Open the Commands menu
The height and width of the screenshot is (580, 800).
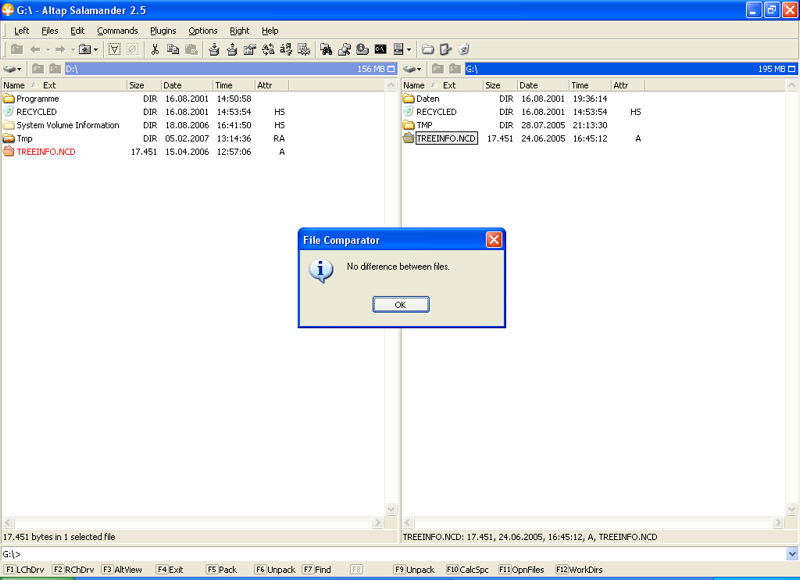117,31
